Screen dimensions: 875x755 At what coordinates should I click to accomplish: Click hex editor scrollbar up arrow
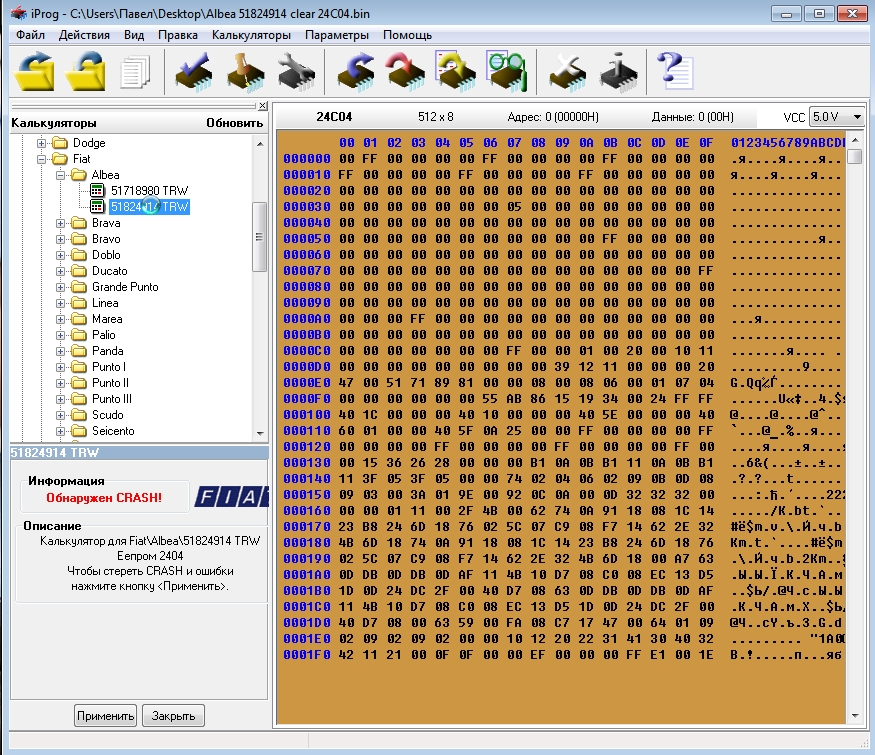click(x=854, y=140)
